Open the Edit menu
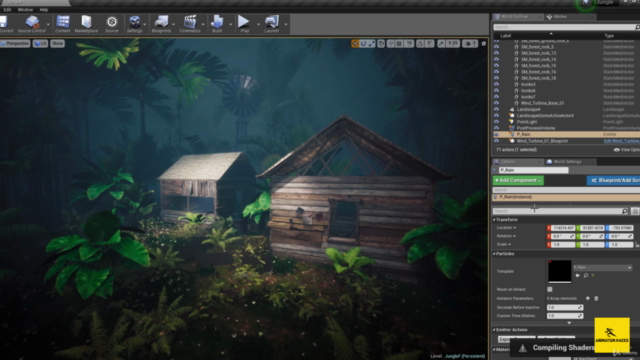The image size is (640, 360). pos(7,9)
